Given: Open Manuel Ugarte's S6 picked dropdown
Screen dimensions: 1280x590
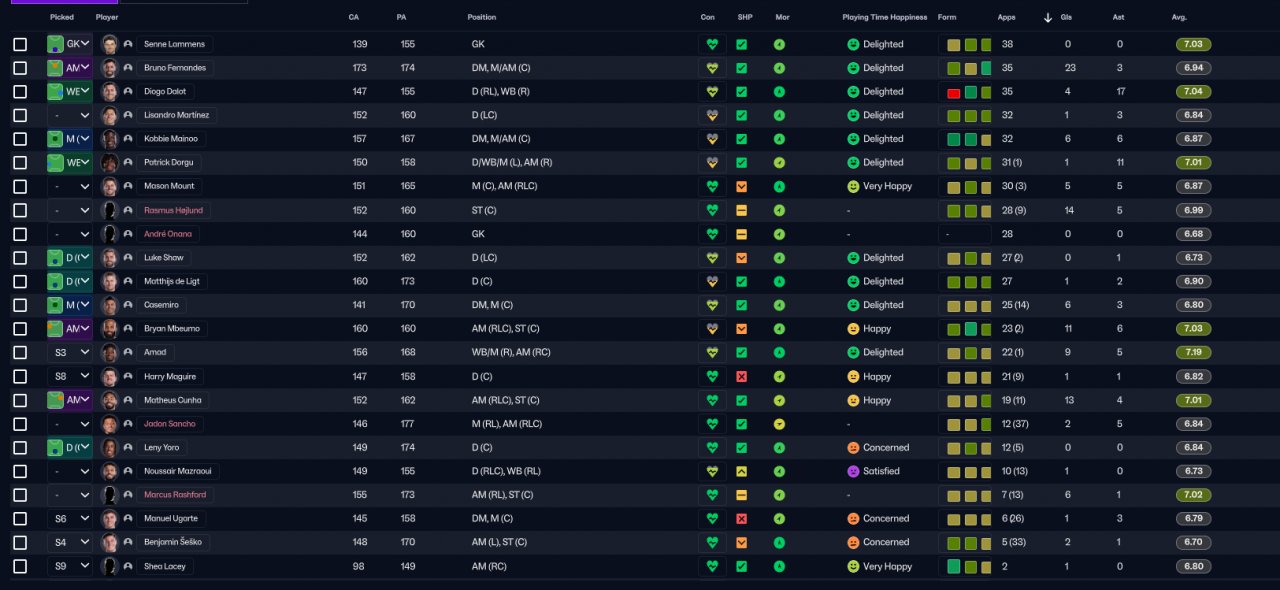Looking at the screenshot, I should tap(70, 518).
